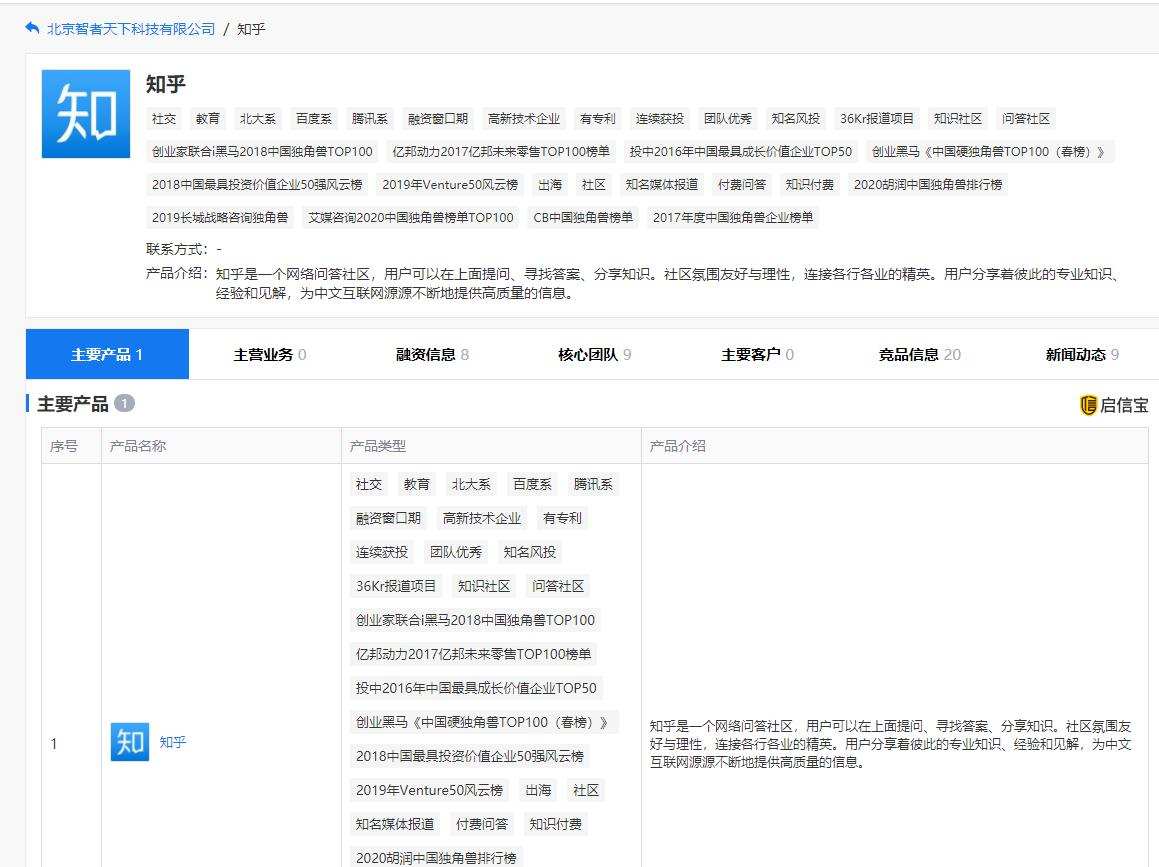
Task: Click 2020胡润中国独角兽排行榜 tag in header
Action: (927, 185)
